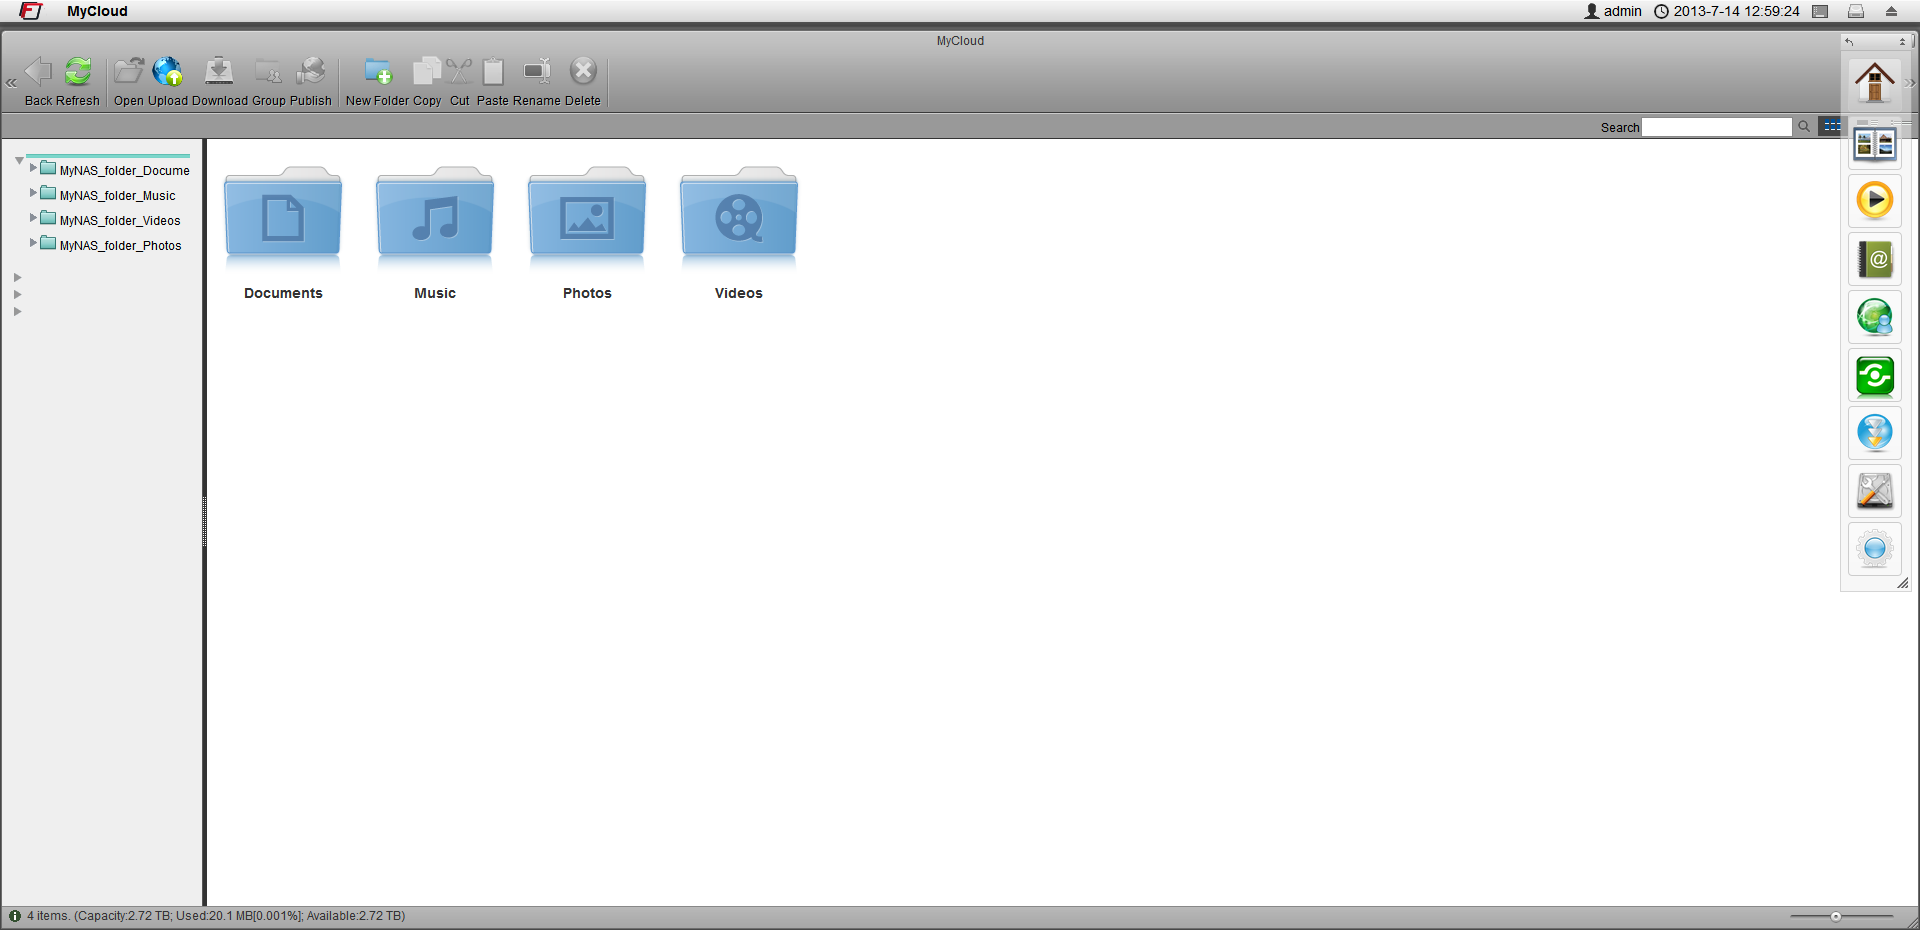This screenshot has height=930, width=1920.
Task: Open the green sync dock icon
Action: (x=1875, y=375)
